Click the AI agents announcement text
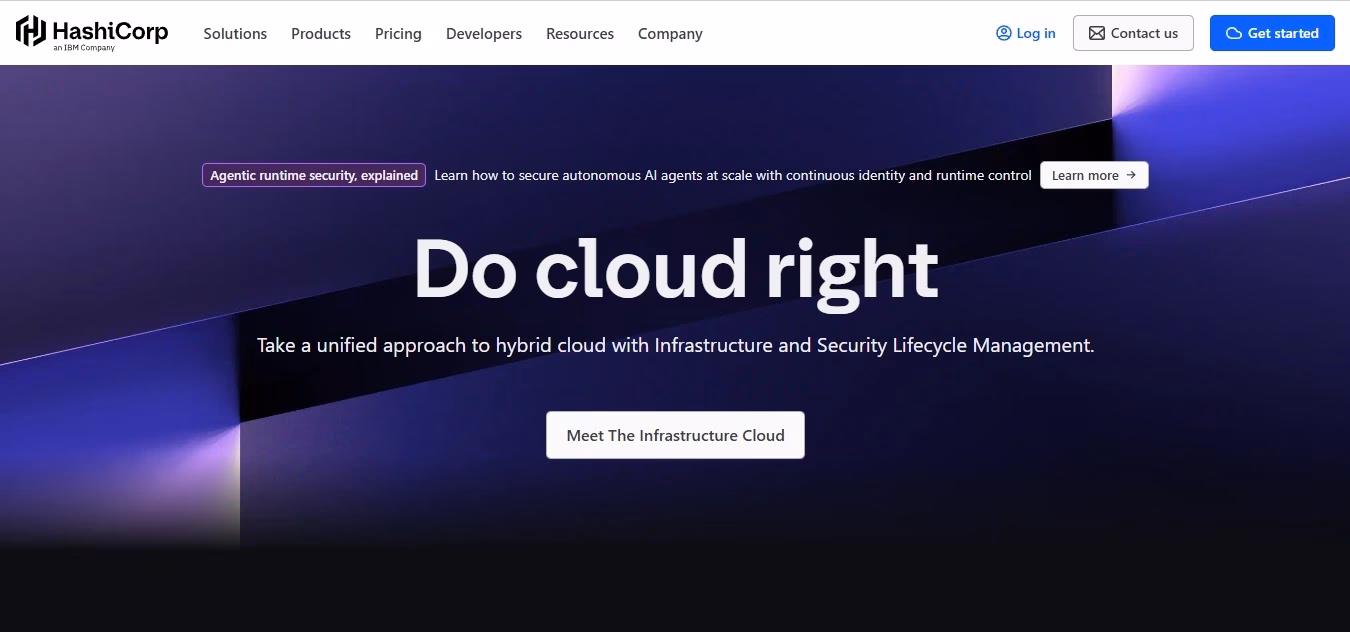 (x=733, y=175)
